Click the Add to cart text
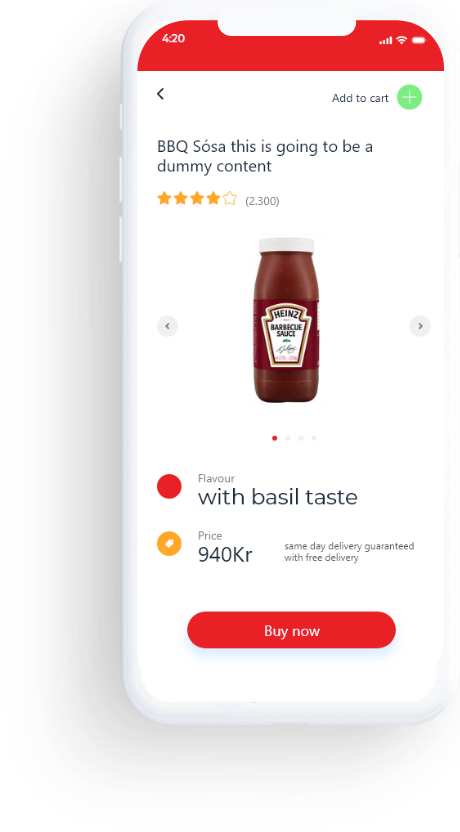 pyautogui.click(x=360, y=98)
